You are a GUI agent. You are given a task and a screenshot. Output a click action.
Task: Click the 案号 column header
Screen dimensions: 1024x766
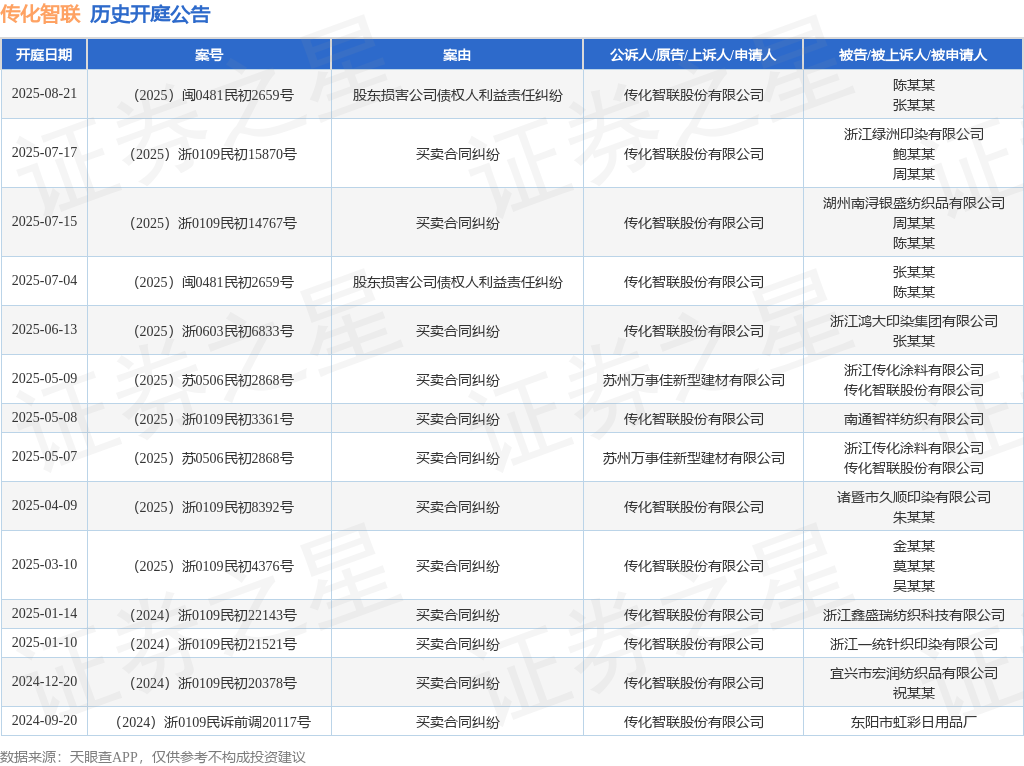(209, 55)
